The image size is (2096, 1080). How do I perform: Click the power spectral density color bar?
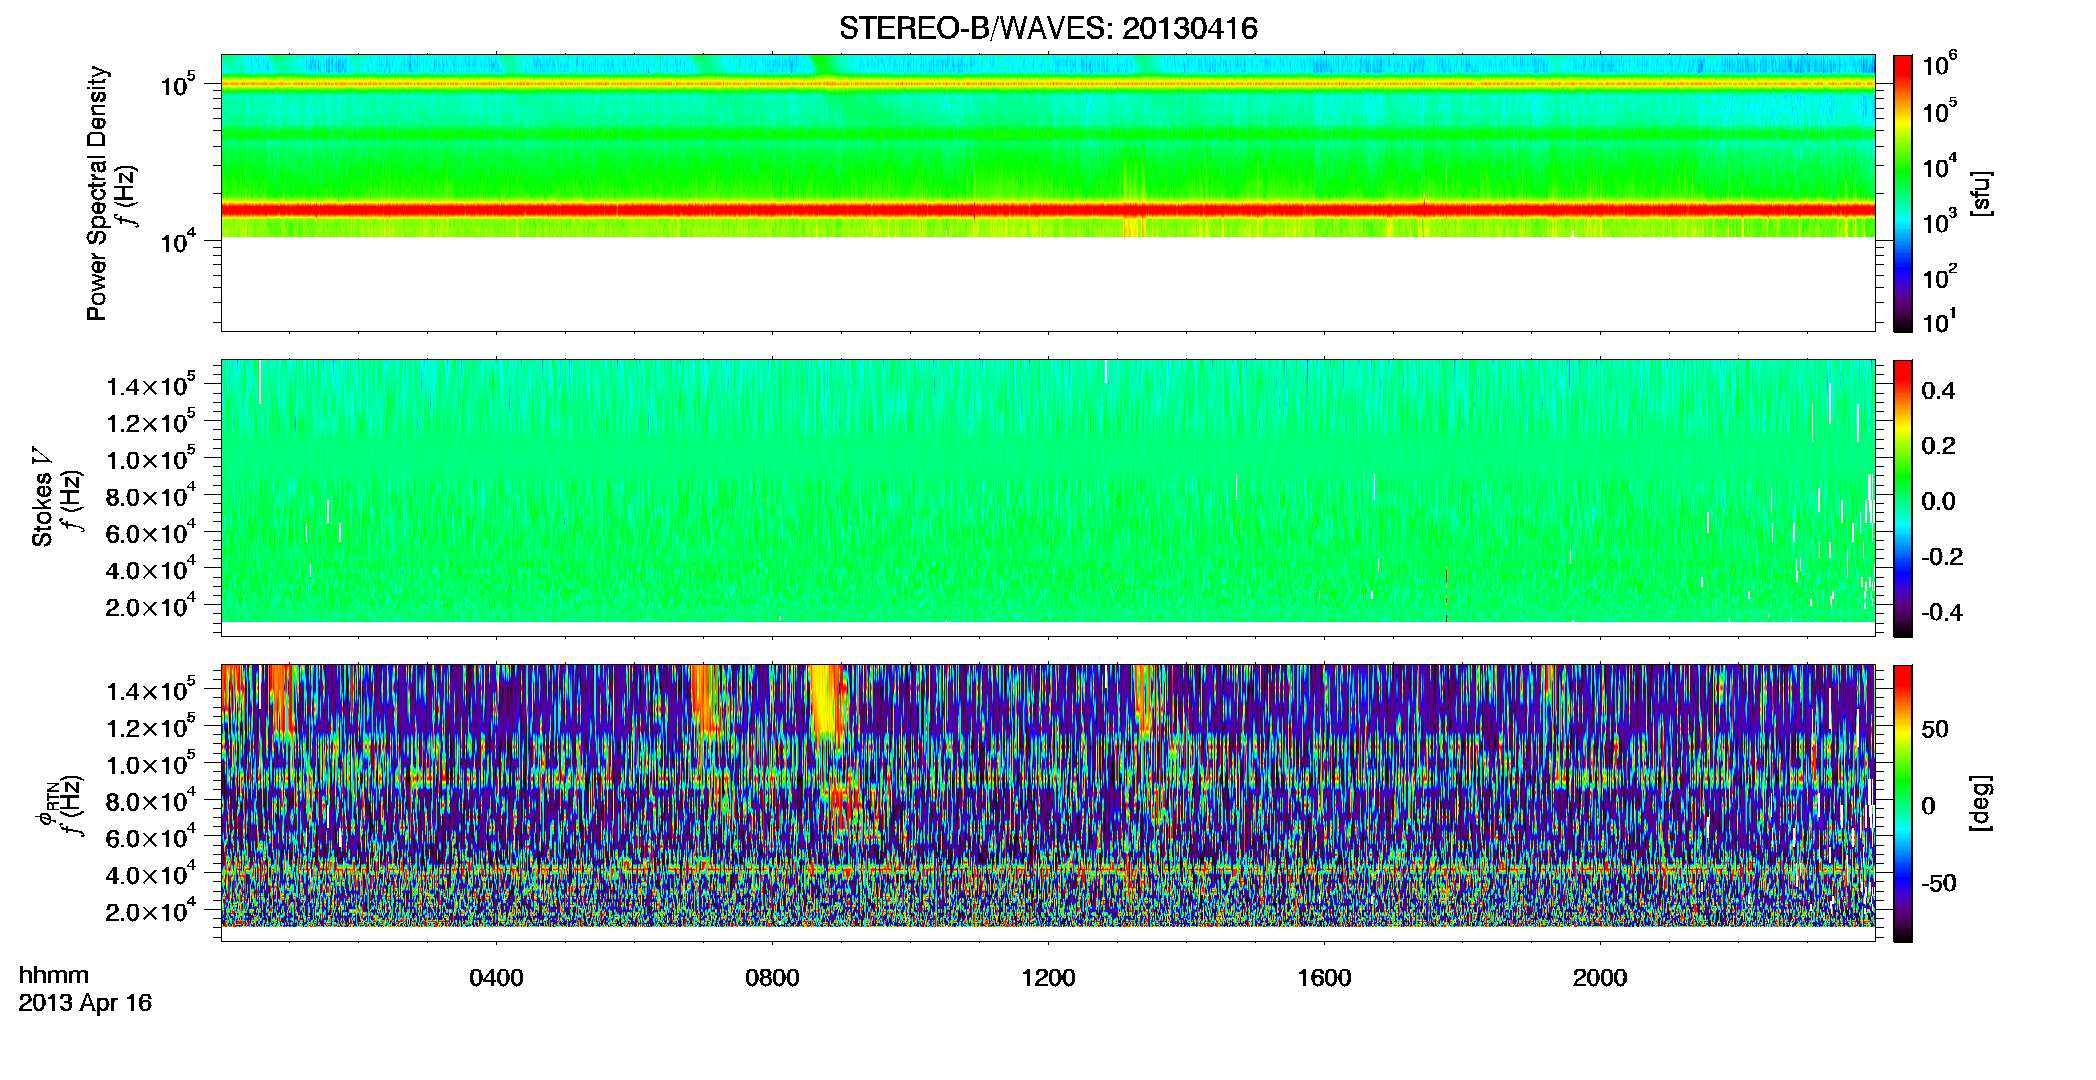tap(1903, 193)
